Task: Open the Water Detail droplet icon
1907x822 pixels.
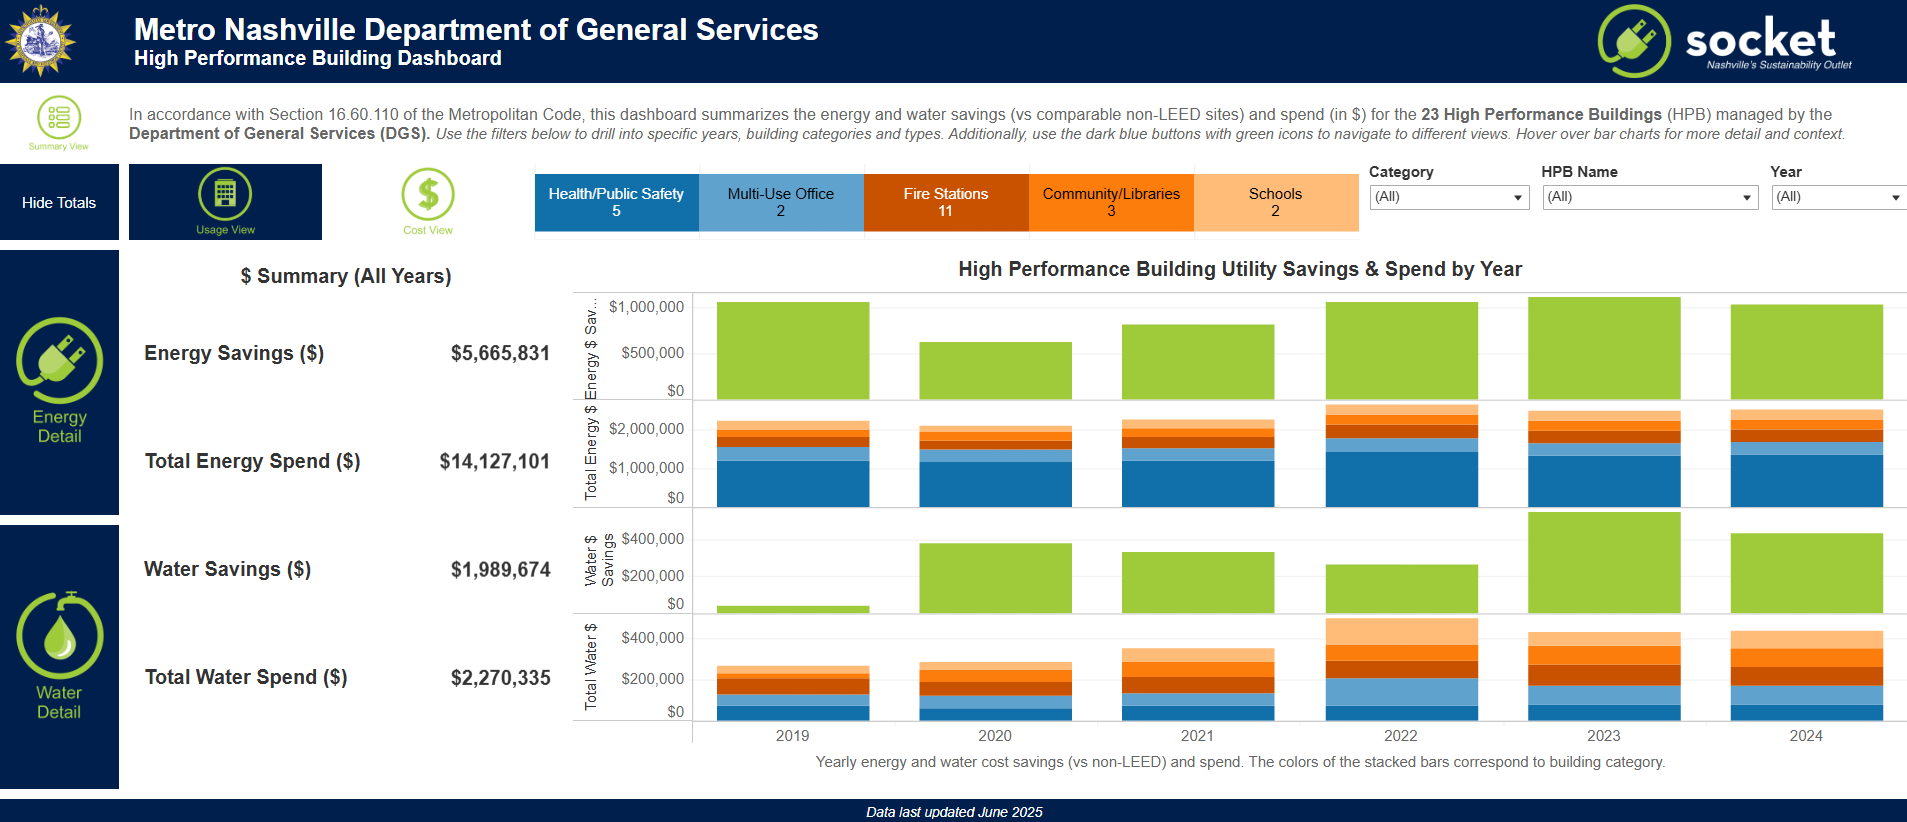Action: coord(59,636)
